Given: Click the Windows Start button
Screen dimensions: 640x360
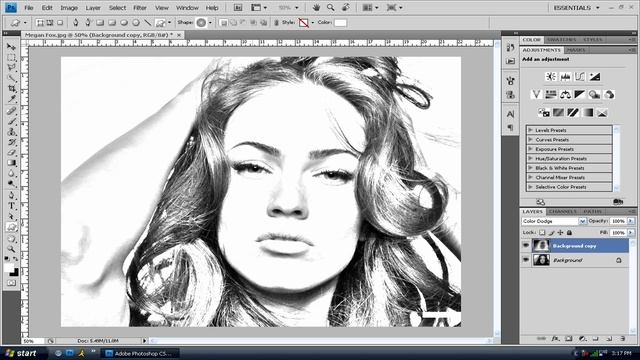Looking at the screenshot, I should point(21,353).
